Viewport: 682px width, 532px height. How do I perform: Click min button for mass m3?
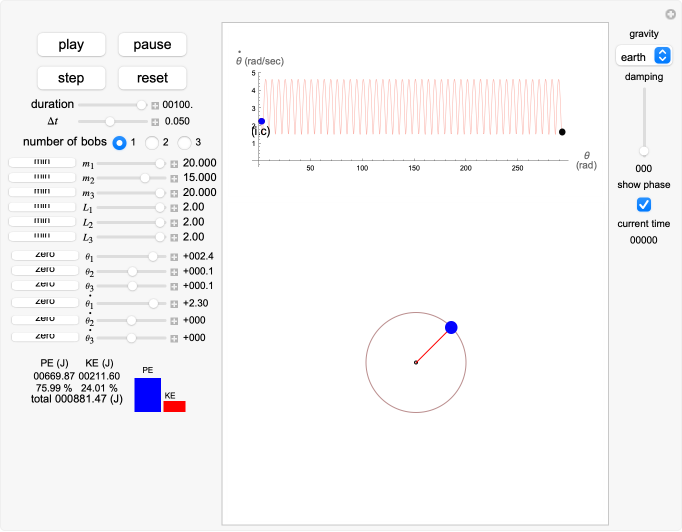[42, 192]
